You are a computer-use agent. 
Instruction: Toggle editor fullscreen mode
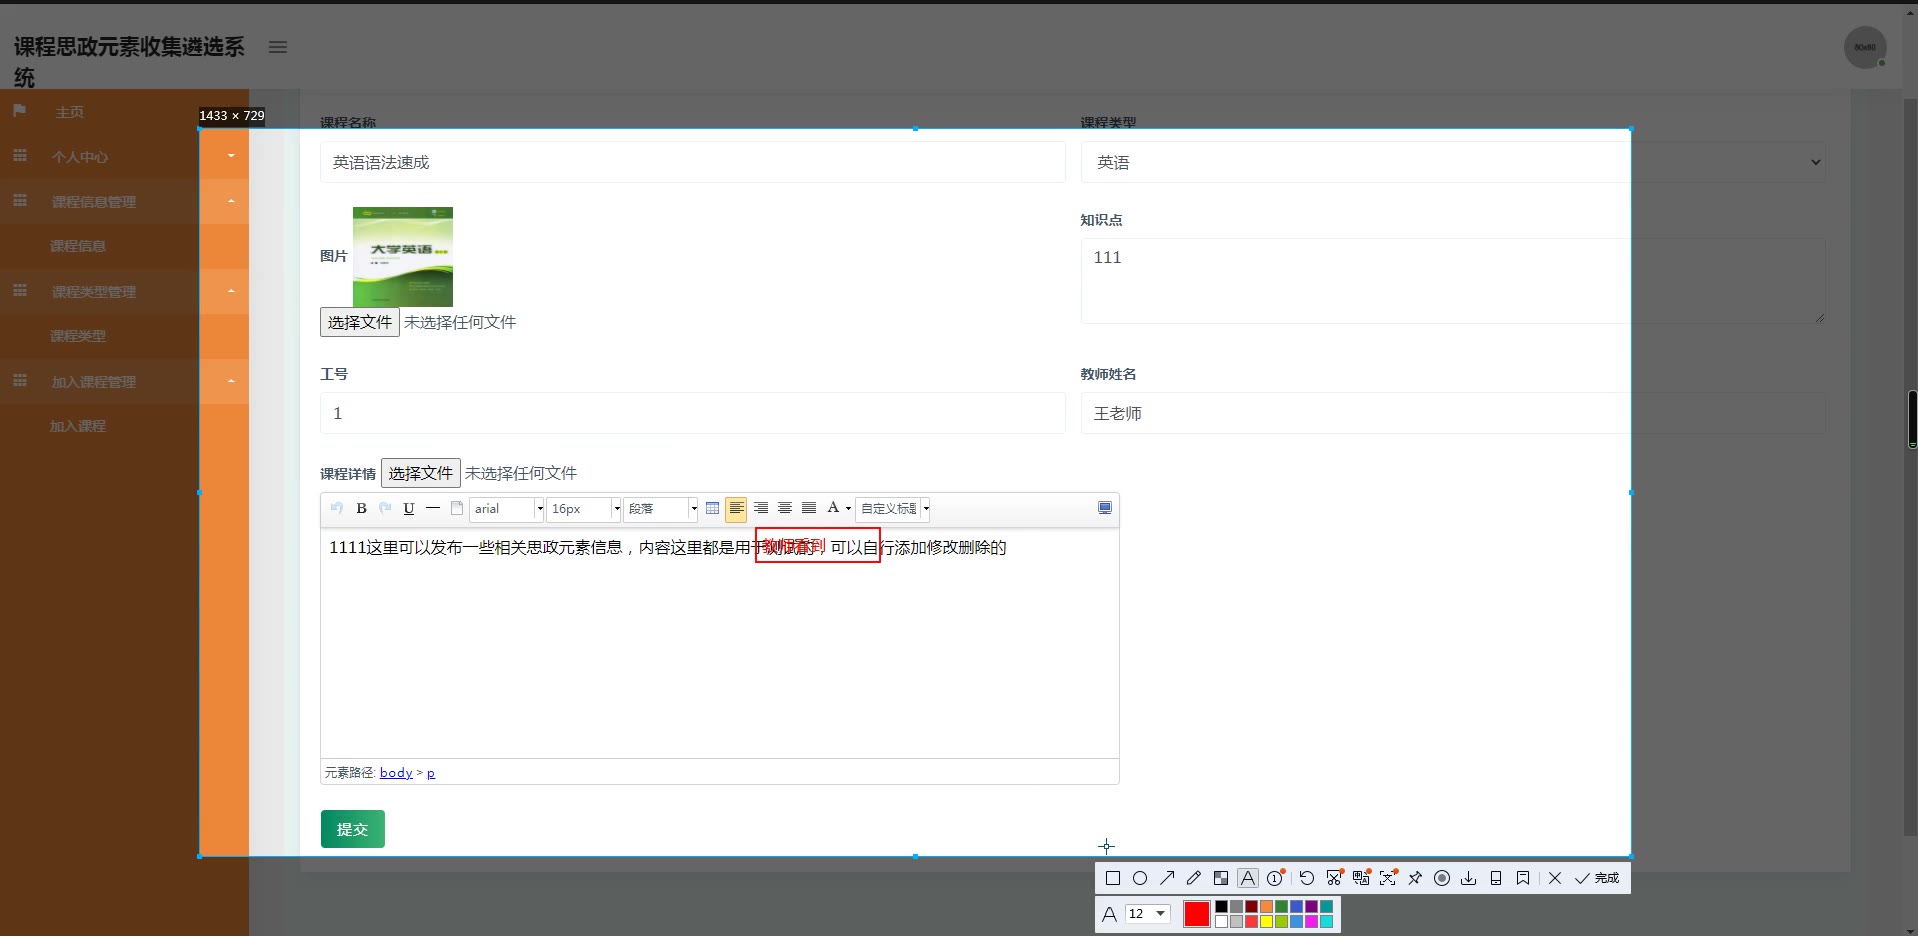[x=1105, y=508]
